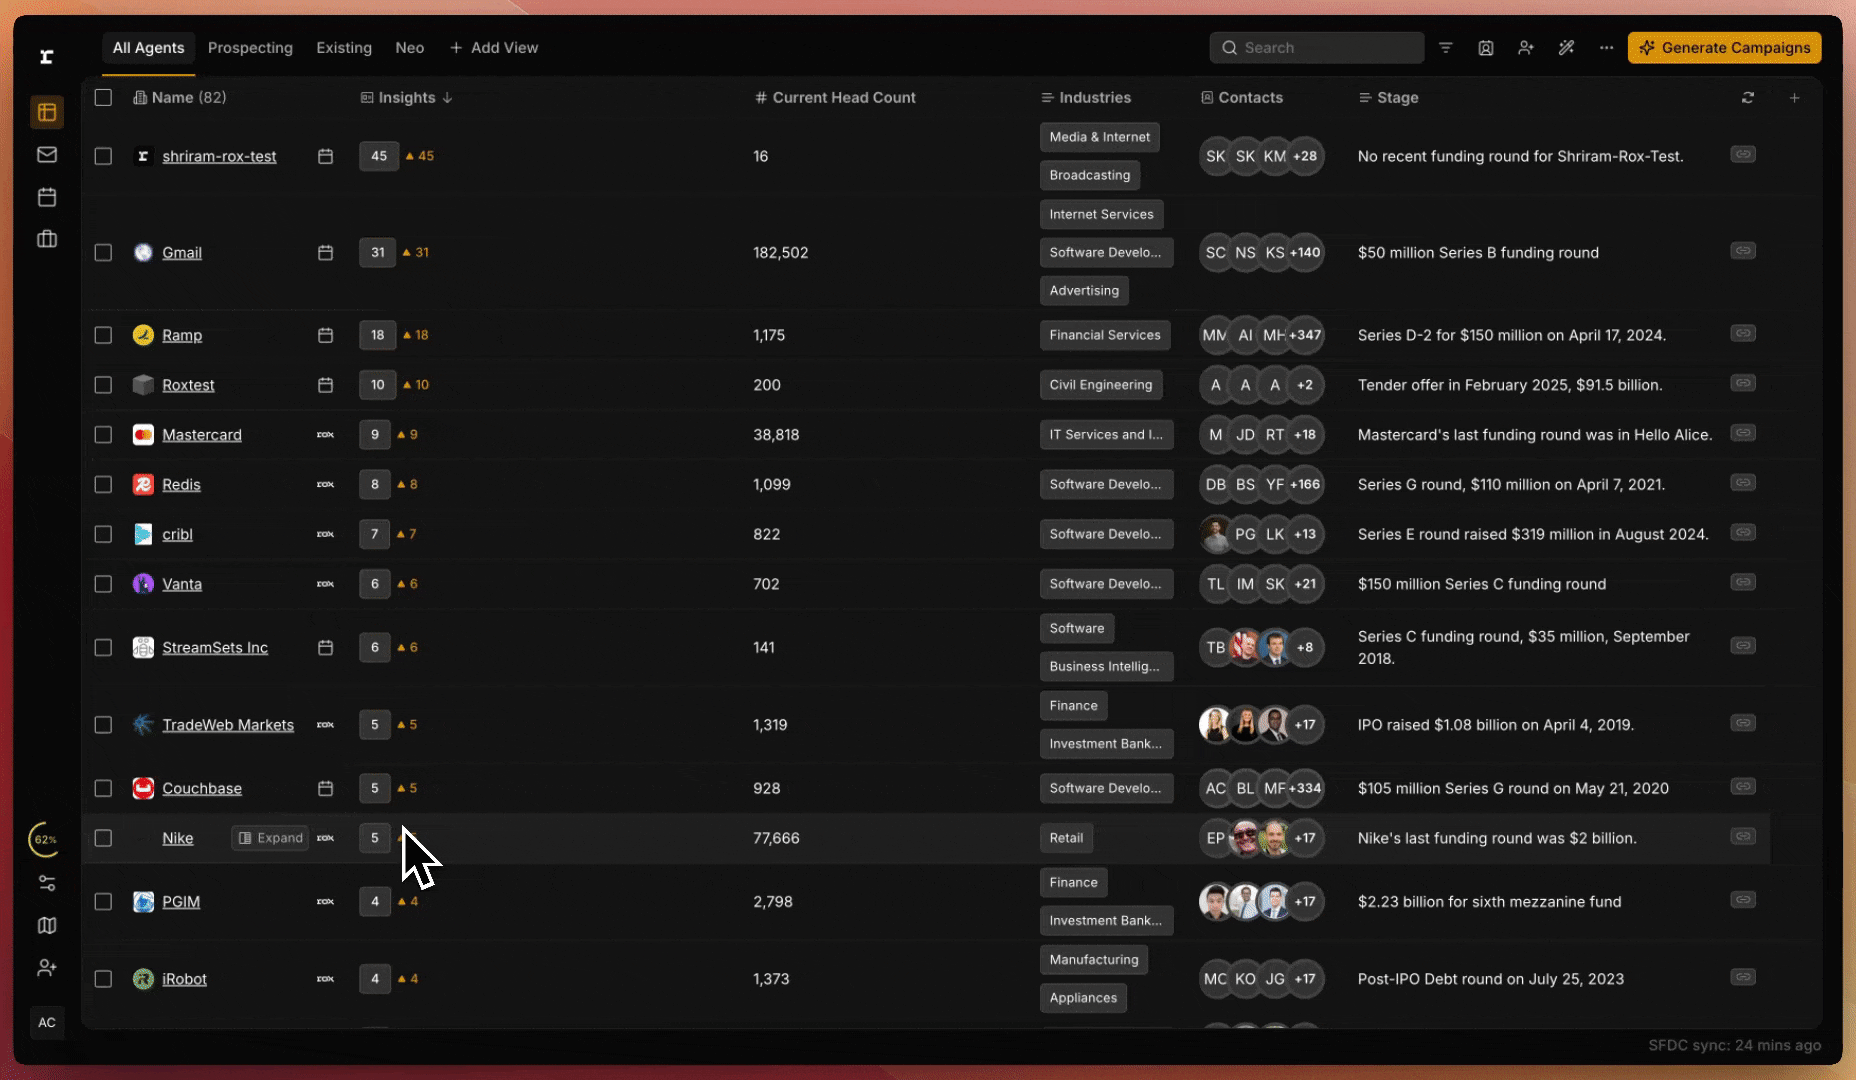Click the refresh icon in table header

pos(1747,98)
